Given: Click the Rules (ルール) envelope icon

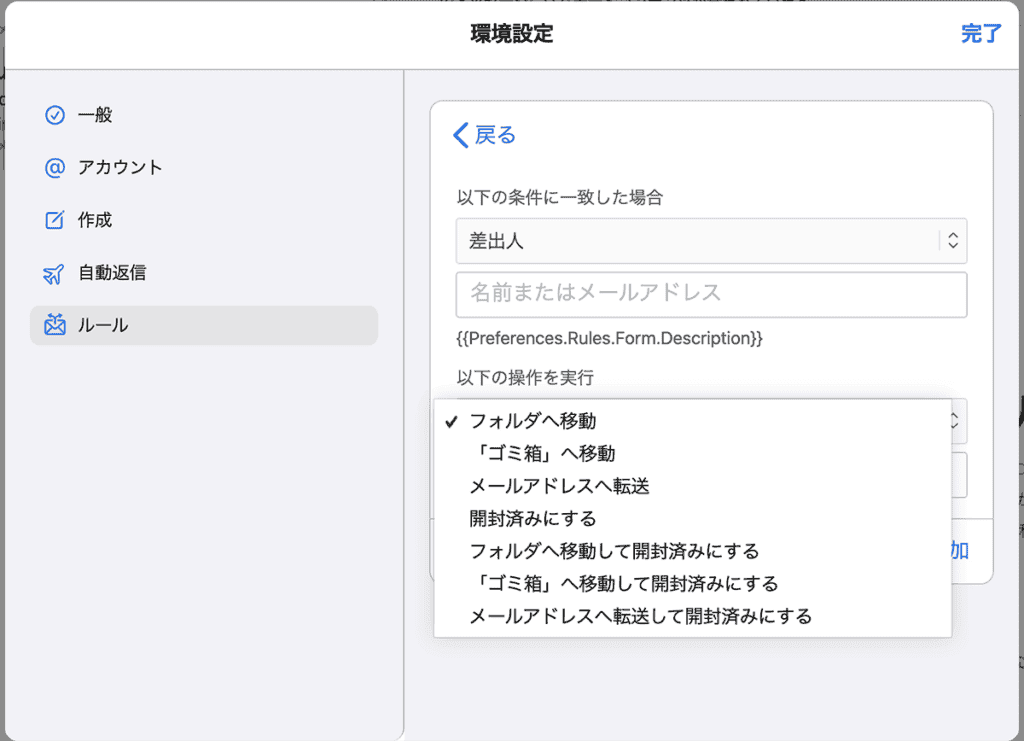Looking at the screenshot, I should pos(55,324).
